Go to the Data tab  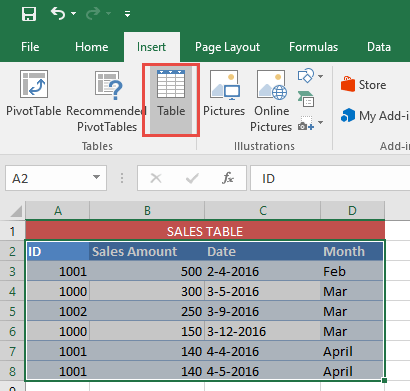379,47
